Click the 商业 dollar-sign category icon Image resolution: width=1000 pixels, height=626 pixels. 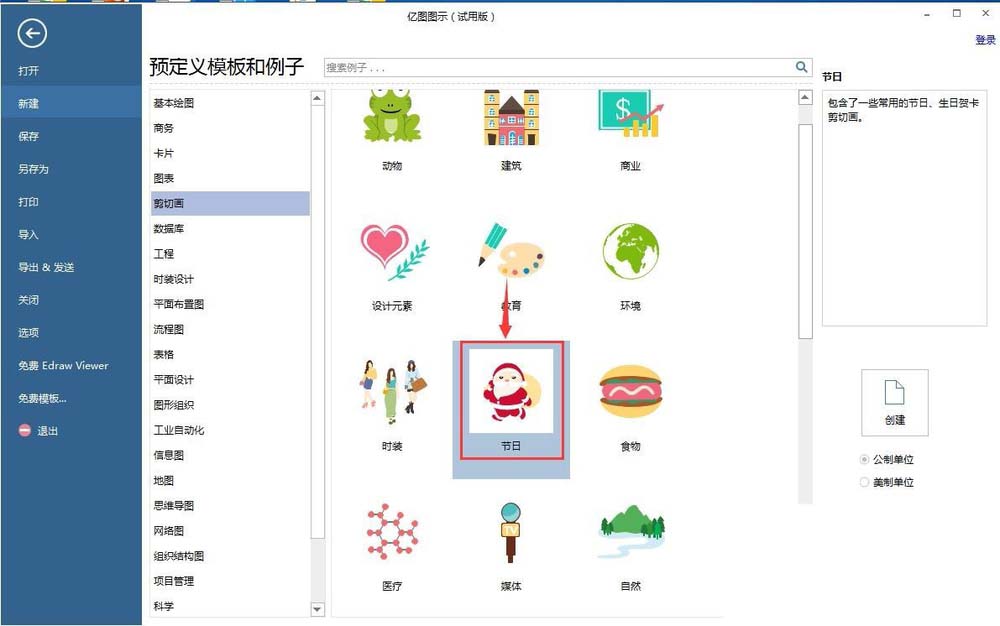pyautogui.click(x=629, y=115)
